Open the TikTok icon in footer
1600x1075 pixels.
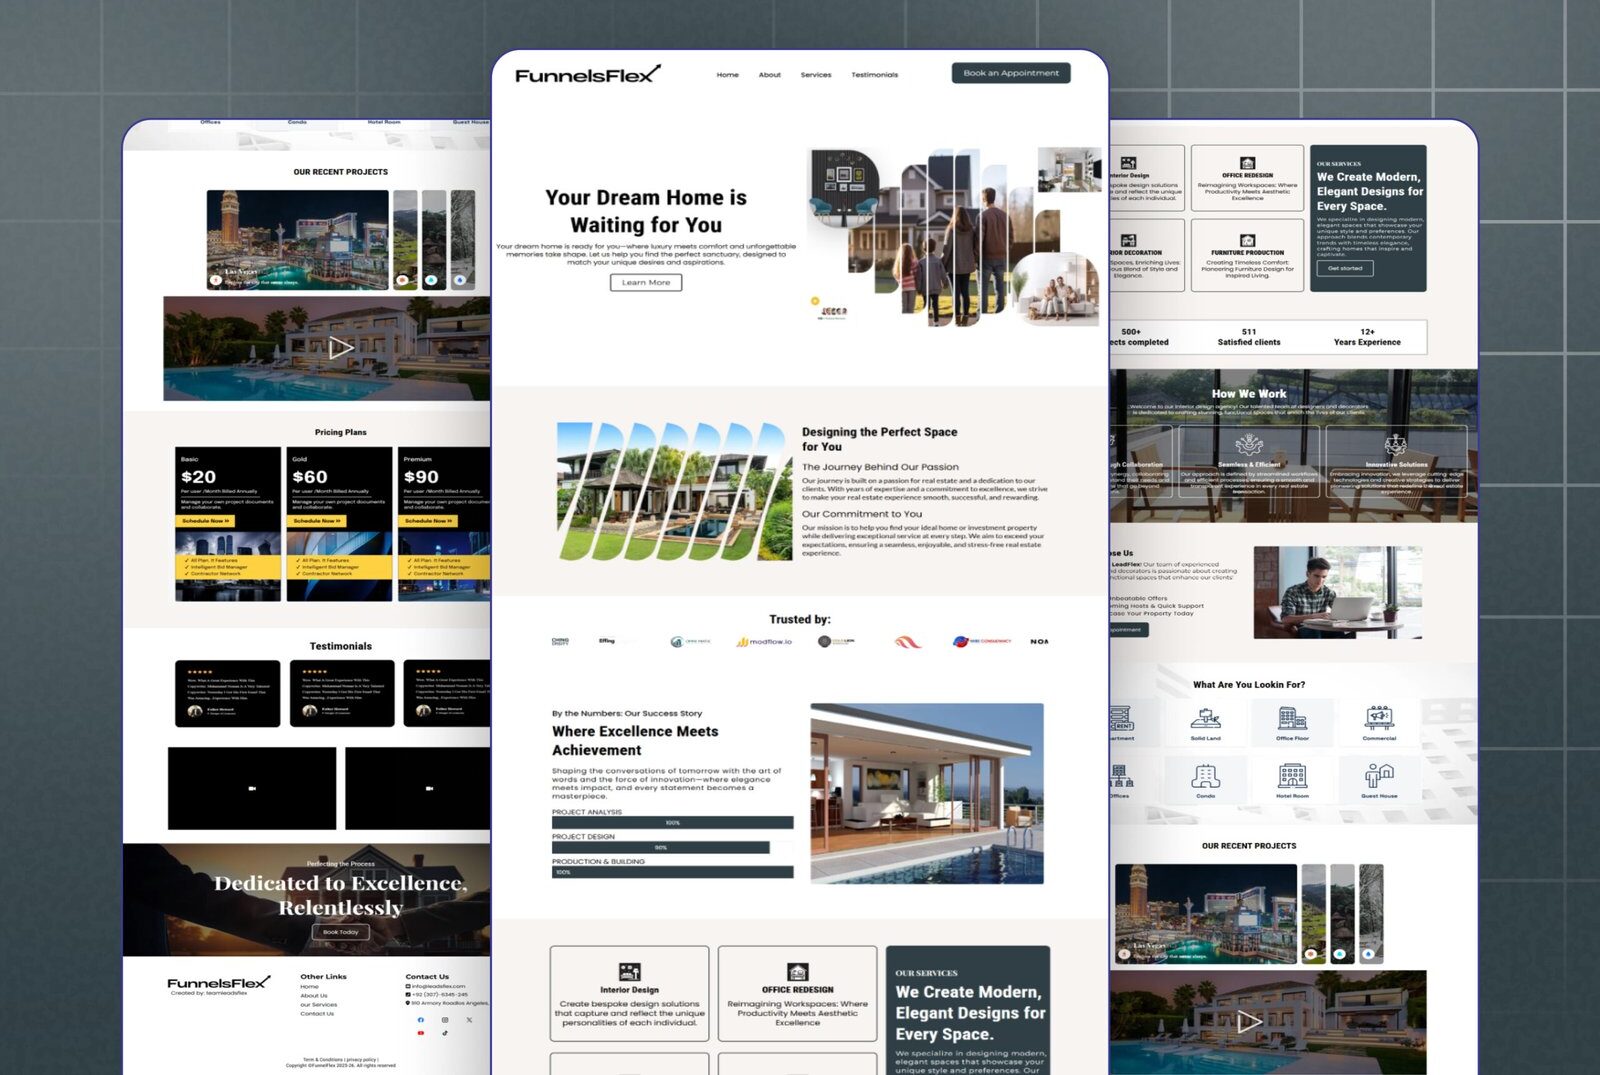point(445,1033)
